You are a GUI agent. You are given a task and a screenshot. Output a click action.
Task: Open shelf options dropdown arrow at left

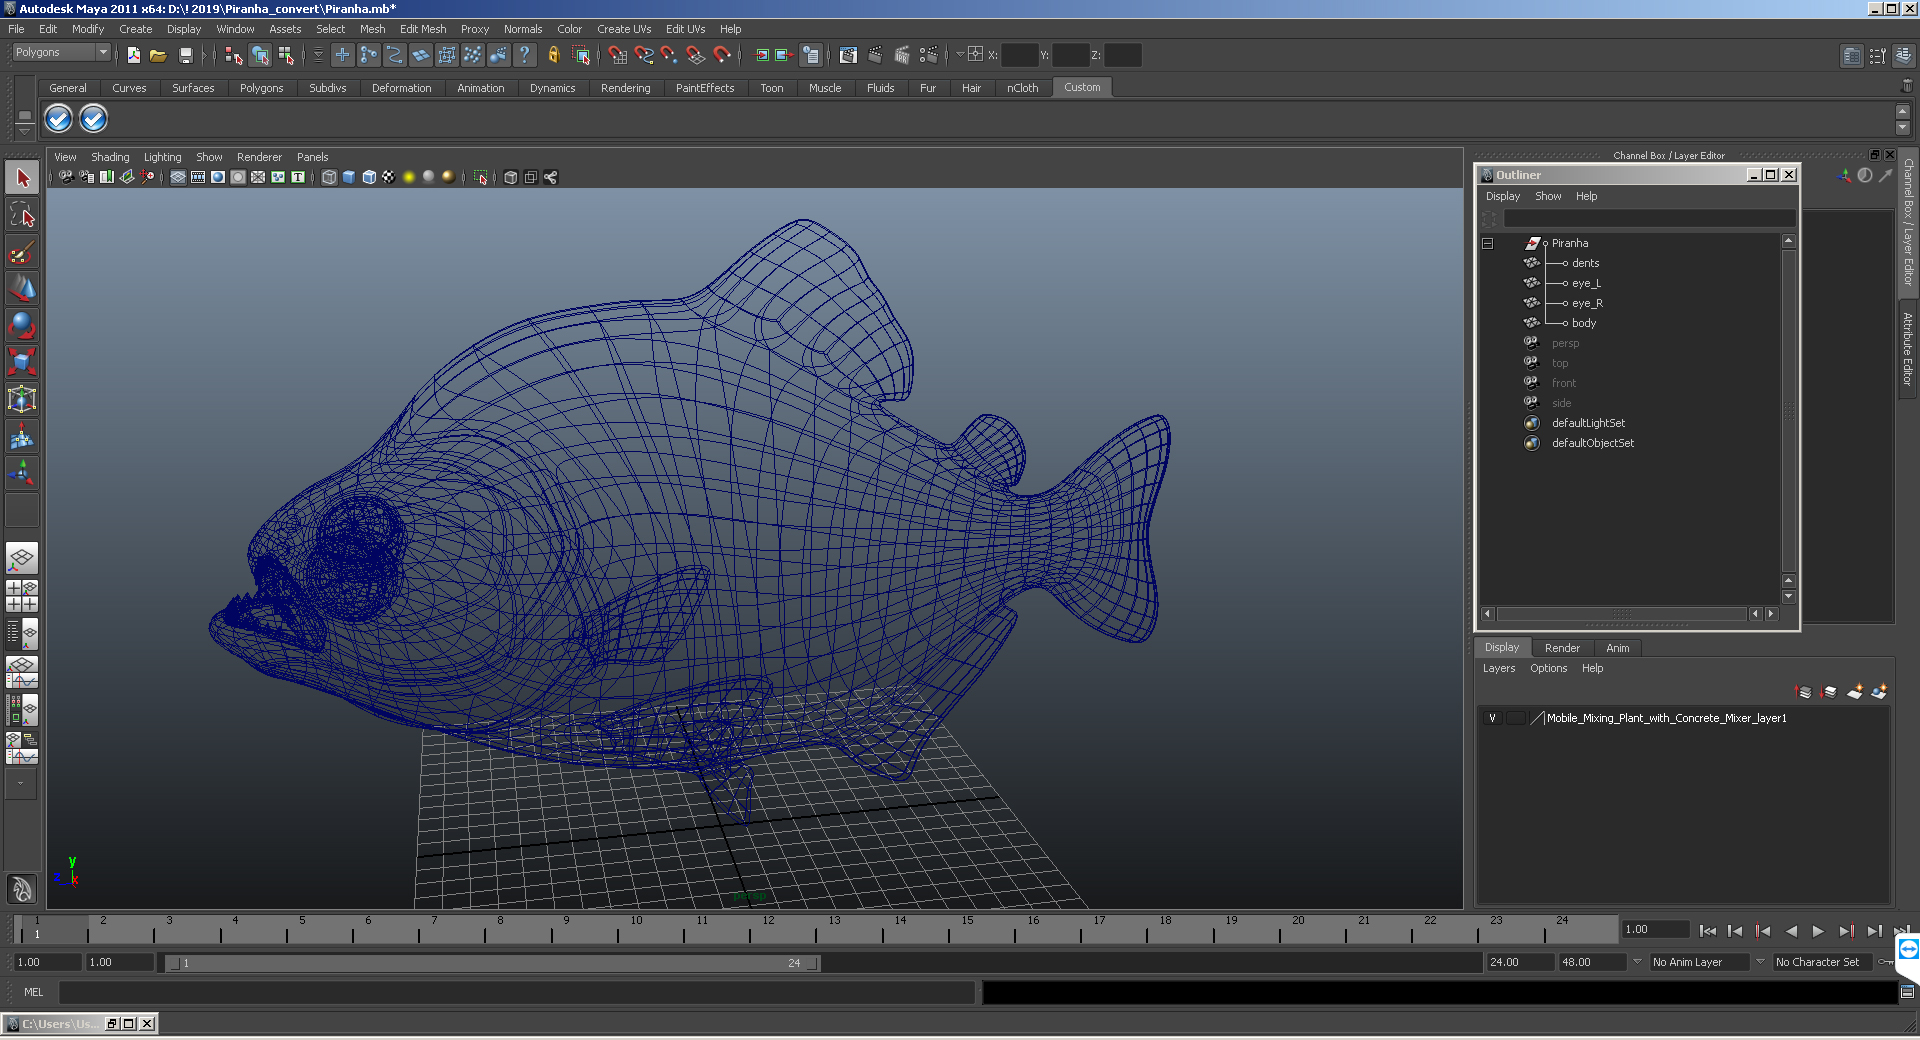25,131
